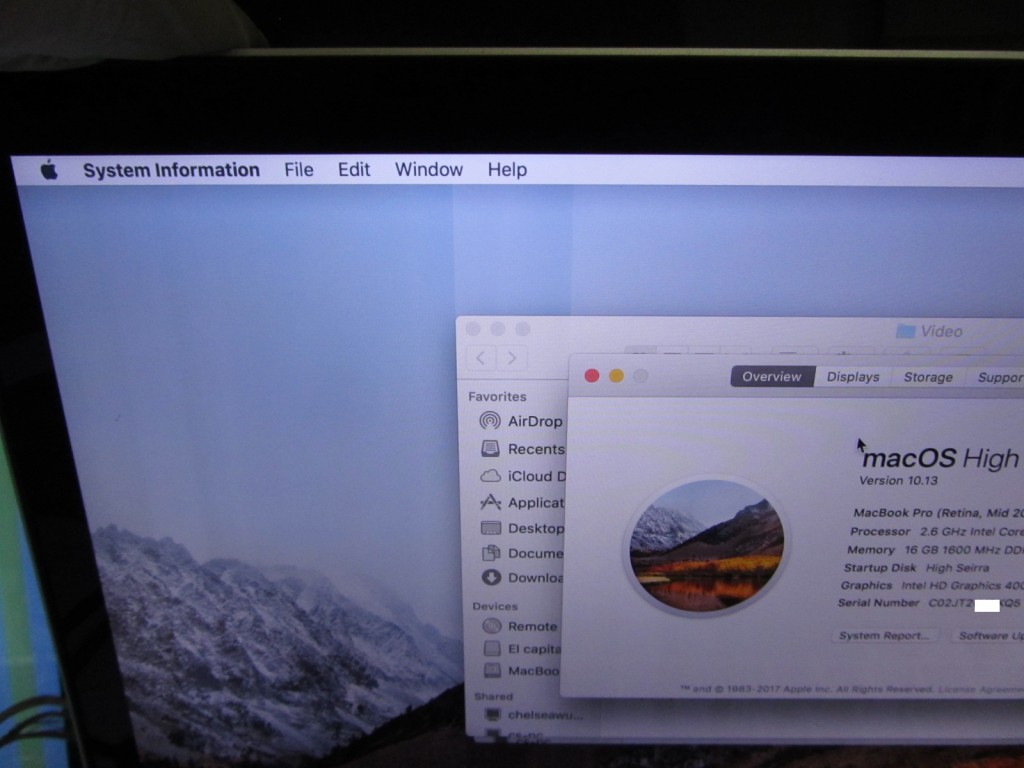Screen dimensions: 1024x768
Task: Click the Documents icon in Finder sidebar
Action: click(491, 553)
